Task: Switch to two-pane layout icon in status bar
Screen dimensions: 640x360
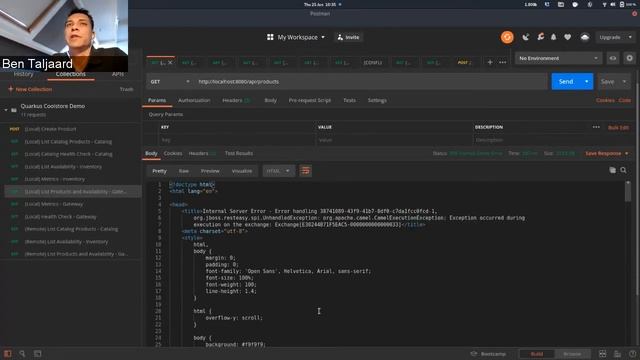Action: [602, 354]
